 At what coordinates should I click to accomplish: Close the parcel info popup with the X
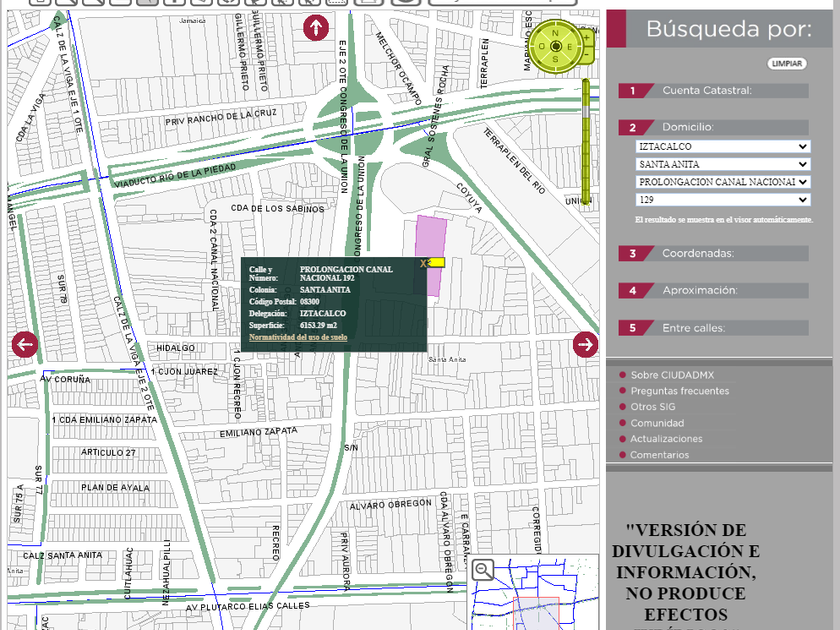point(423,263)
